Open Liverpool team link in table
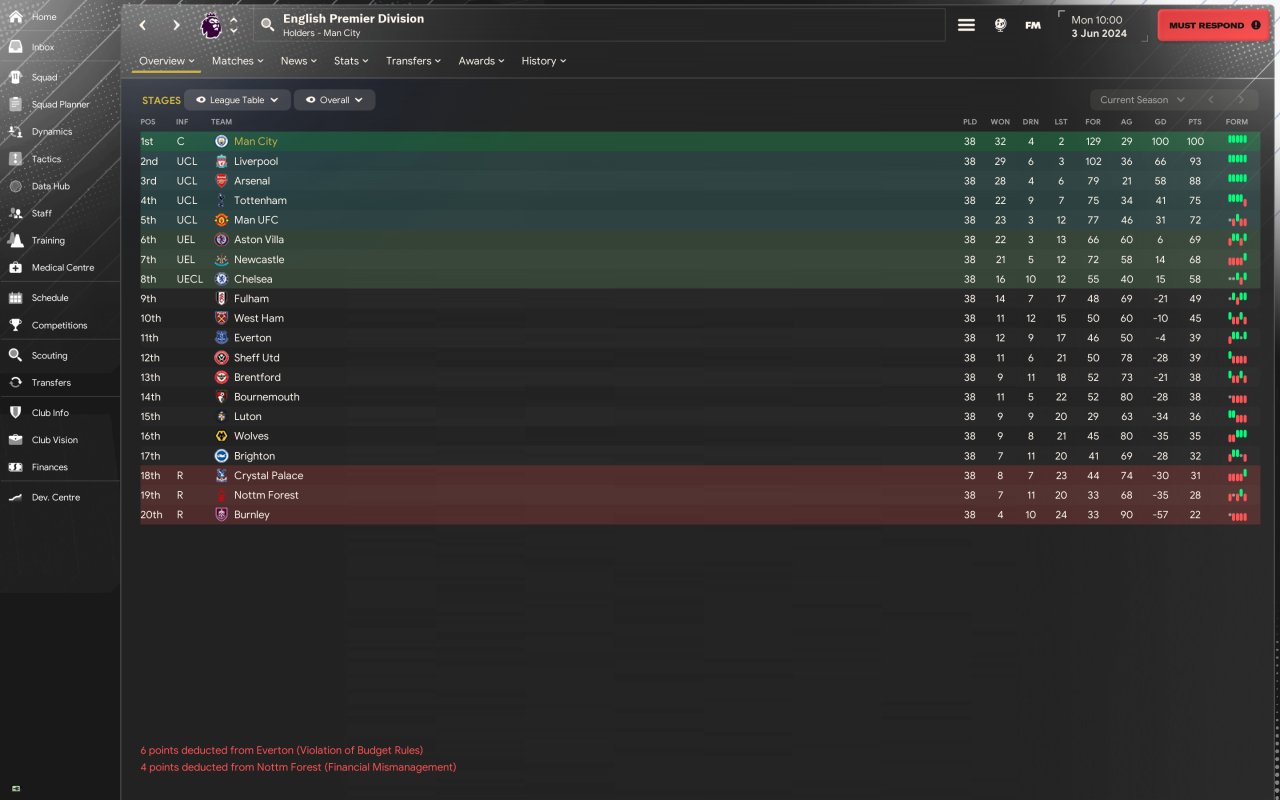 (256, 161)
